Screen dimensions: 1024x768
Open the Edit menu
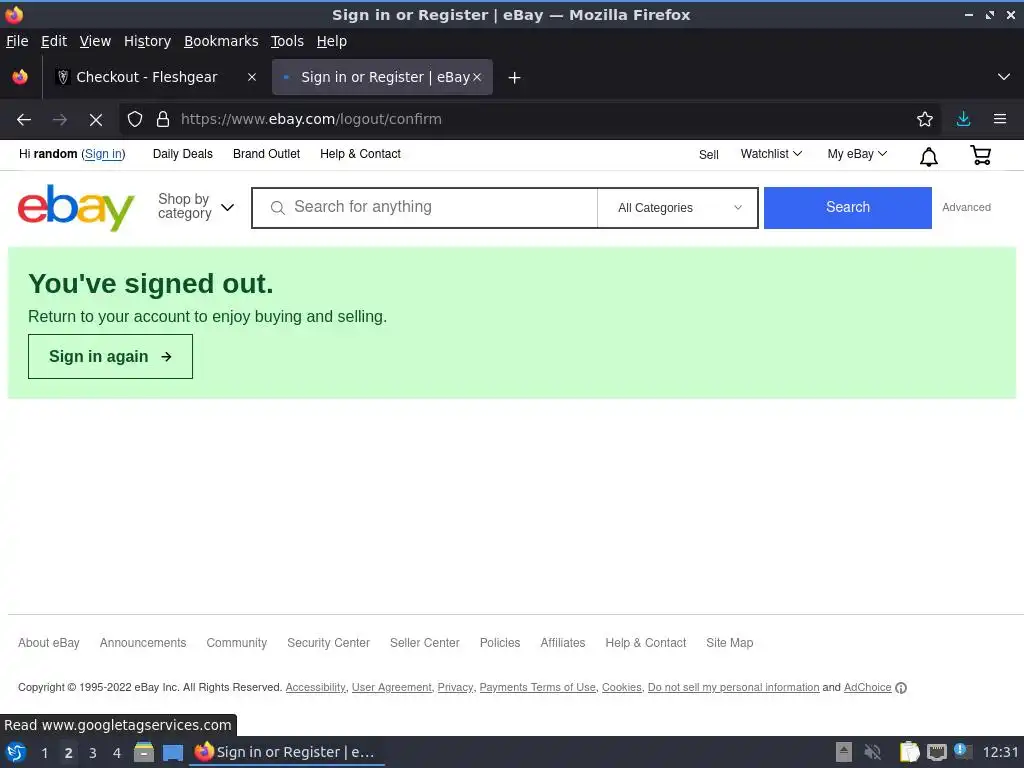click(54, 41)
